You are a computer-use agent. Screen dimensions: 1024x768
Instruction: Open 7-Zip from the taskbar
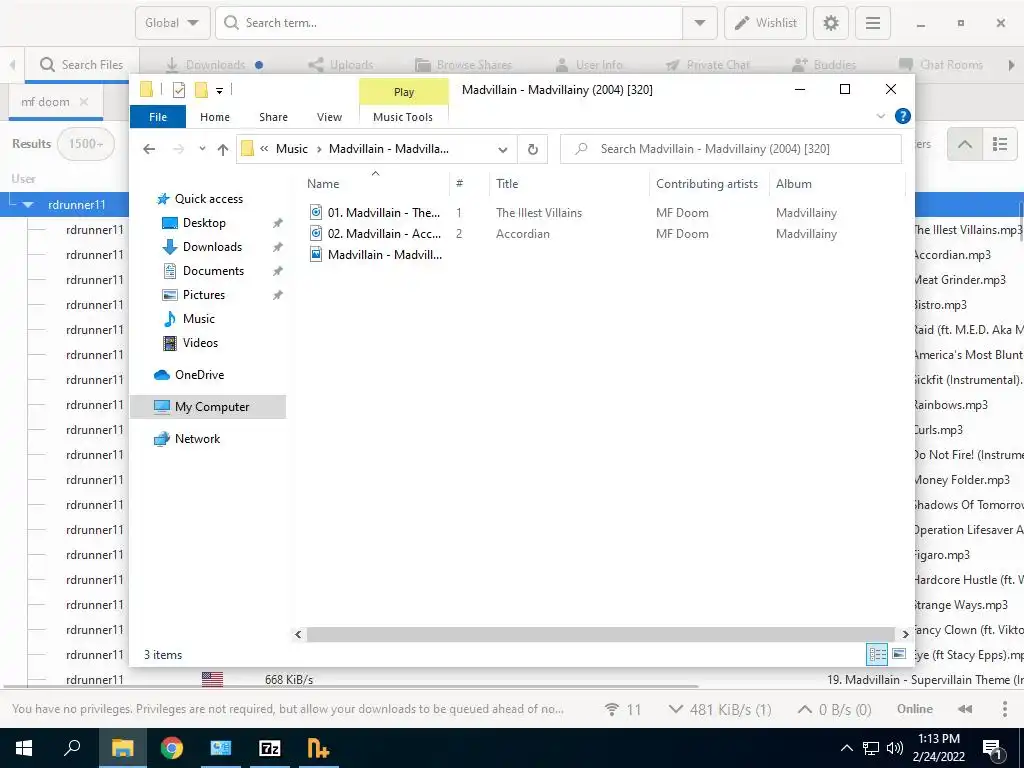point(269,748)
